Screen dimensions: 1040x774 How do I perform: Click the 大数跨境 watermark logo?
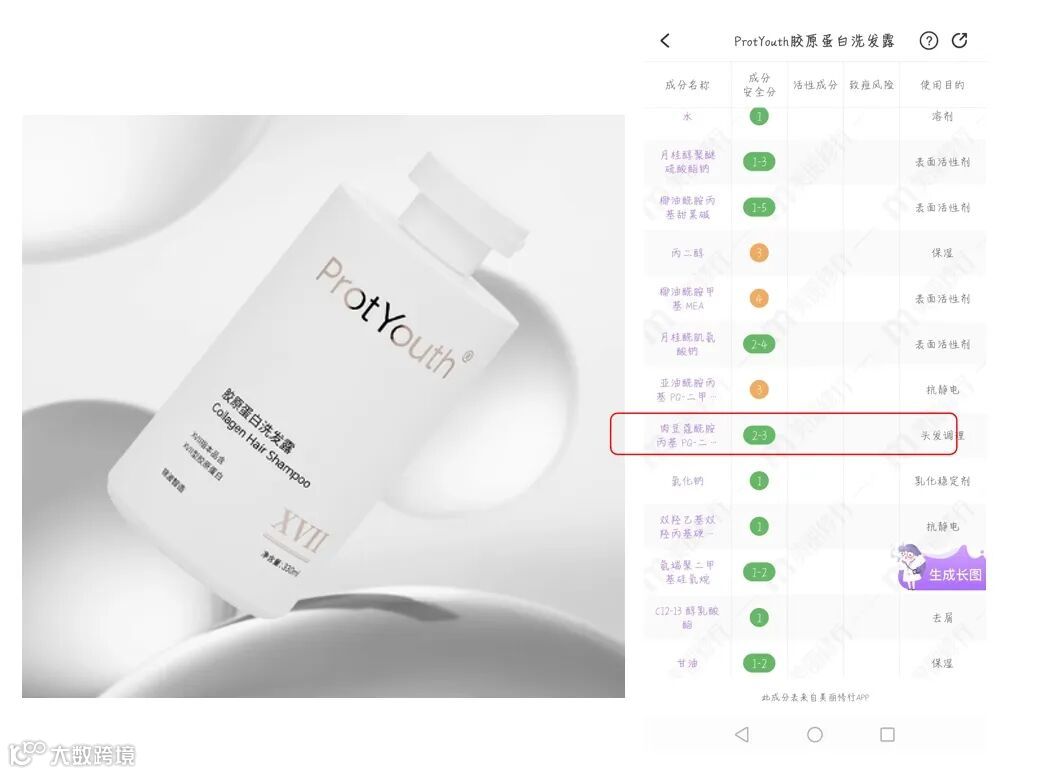pos(72,754)
